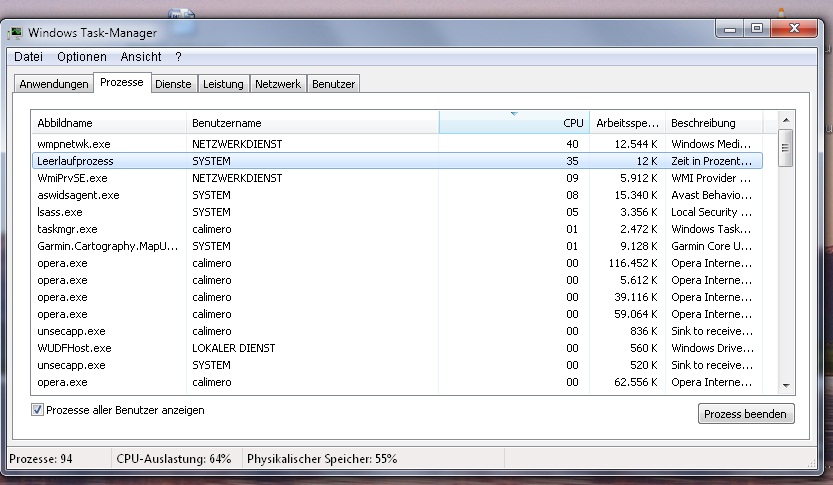
Task: Sort by the Beschreibung column header
Action: (x=713, y=123)
